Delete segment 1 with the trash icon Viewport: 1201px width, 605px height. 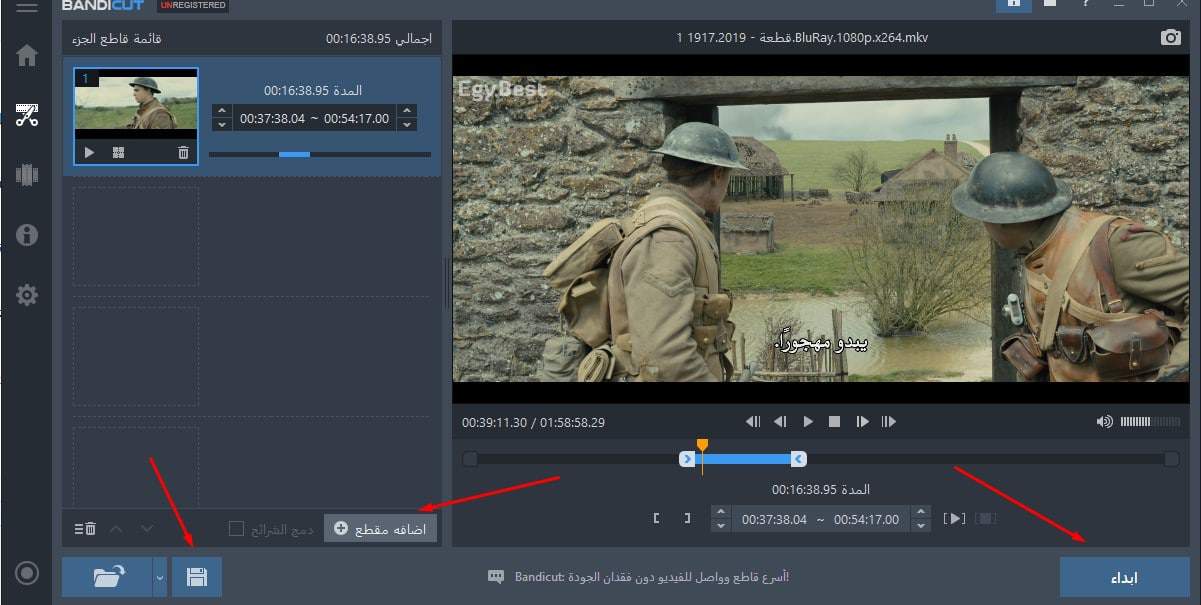183,152
